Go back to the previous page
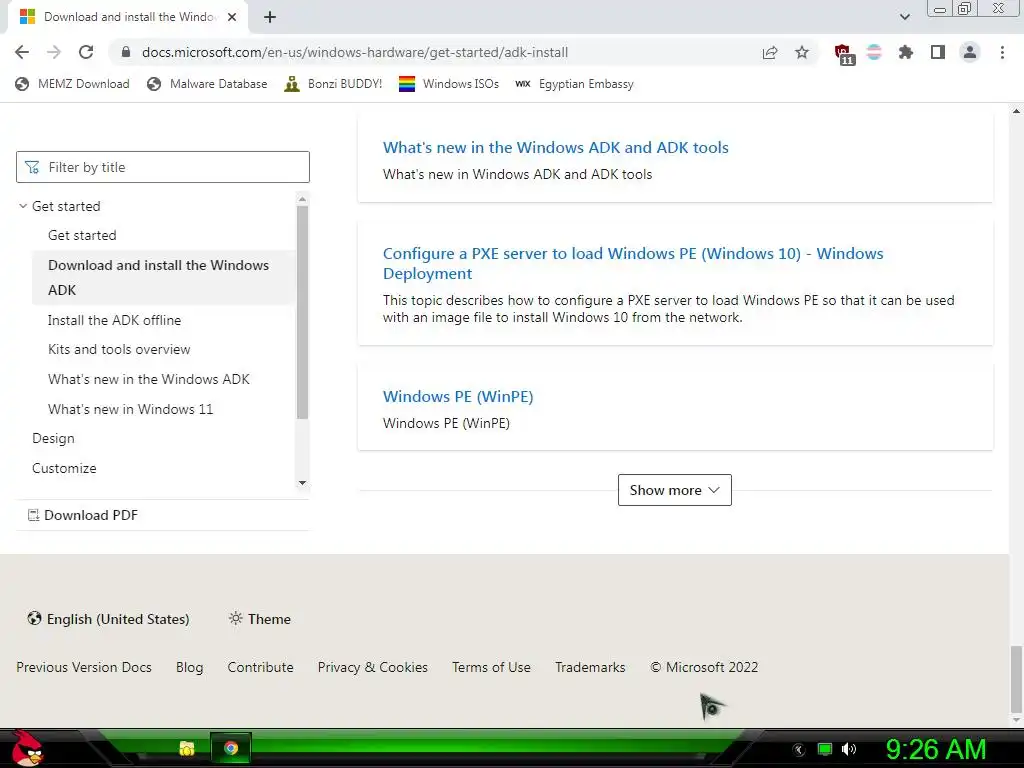This screenshot has height=768, width=1024. tap(22, 52)
